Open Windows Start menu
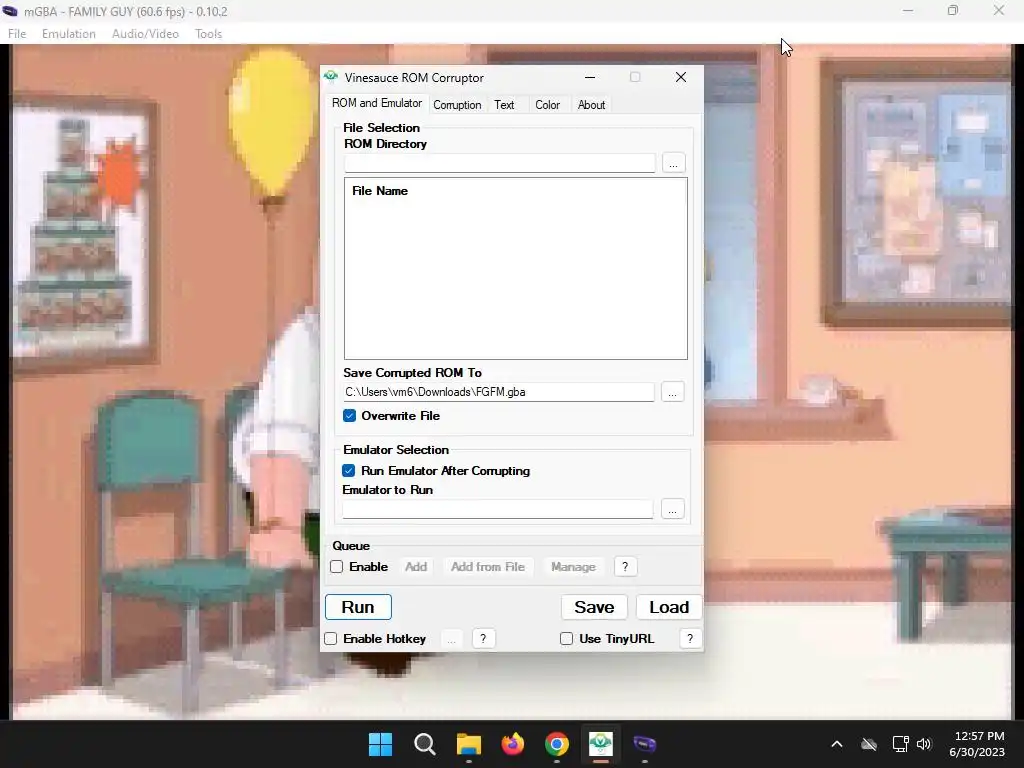Image resolution: width=1024 pixels, height=768 pixels. [380, 744]
